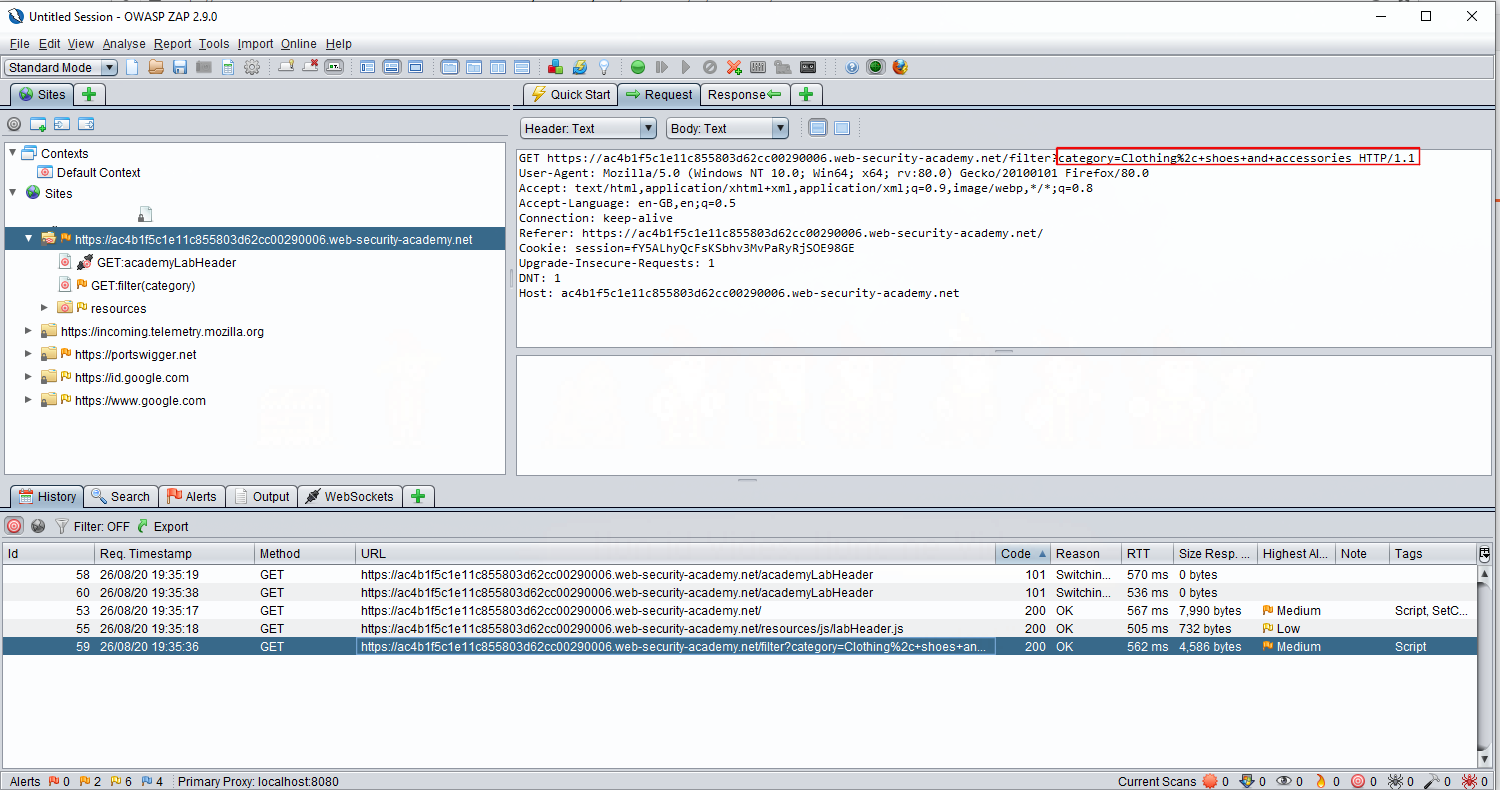Screen dimensions: 1500x790
Task: Open the Analyse menu
Action: click(124, 44)
